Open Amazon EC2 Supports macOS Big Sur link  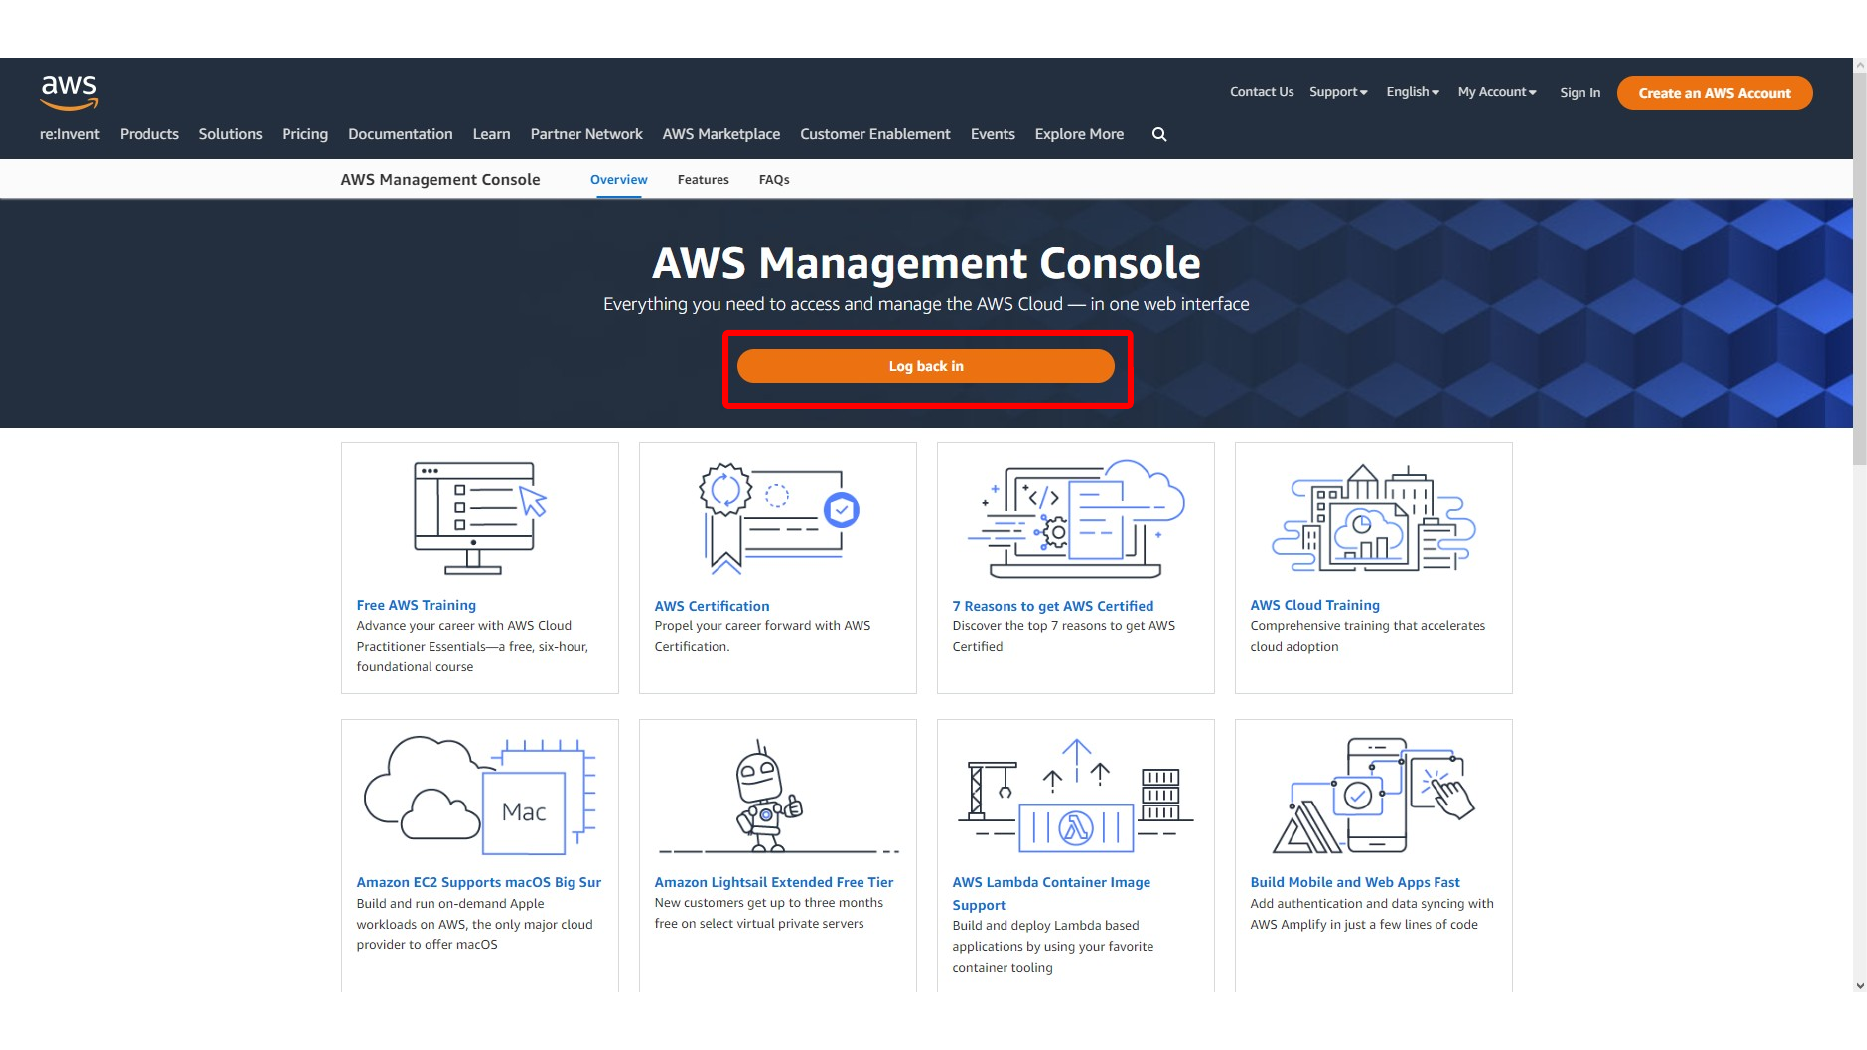(x=479, y=882)
